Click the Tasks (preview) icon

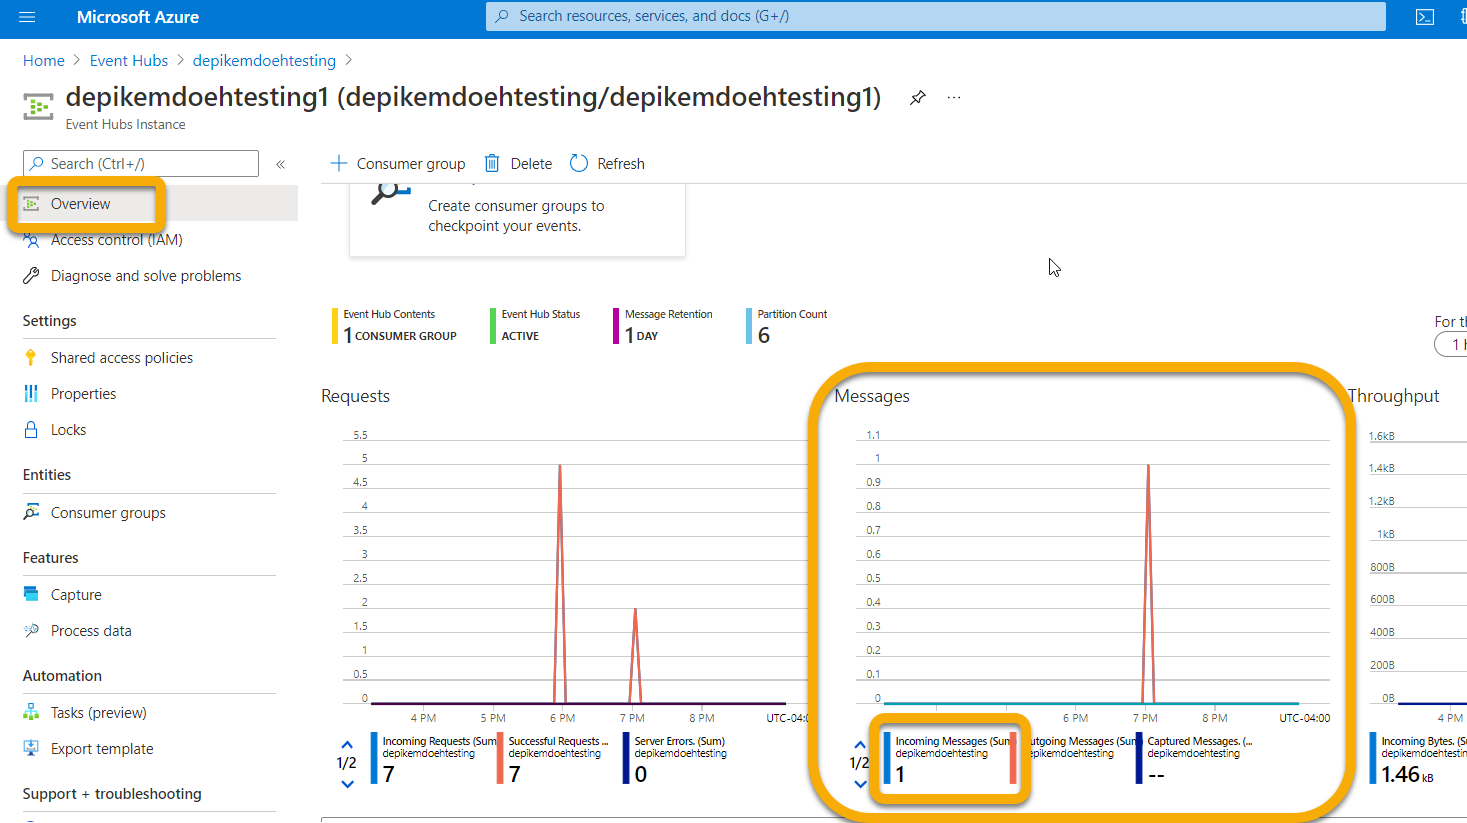[31, 713]
